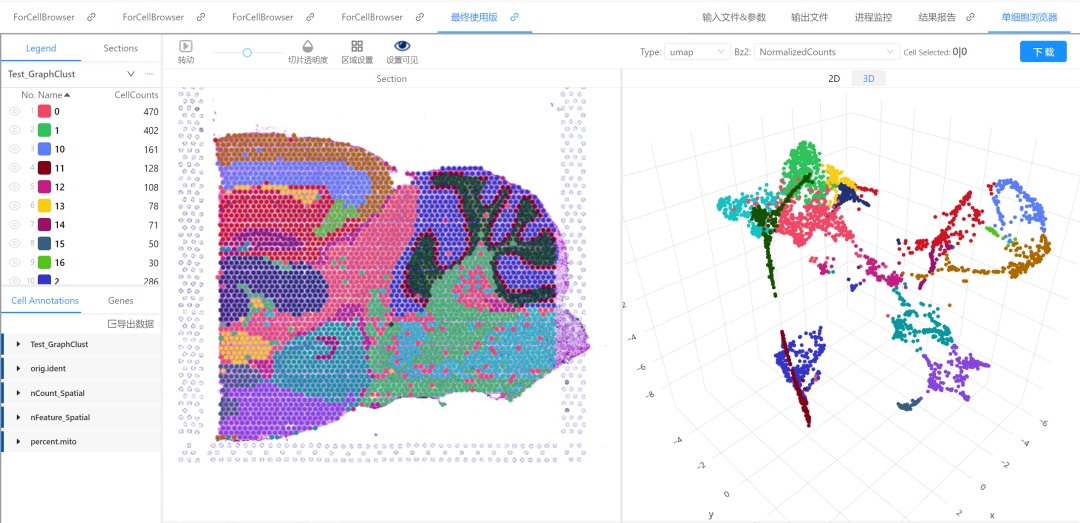Hide cluster 11 using its eye icon

pyautogui.click(x=15, y=168)
